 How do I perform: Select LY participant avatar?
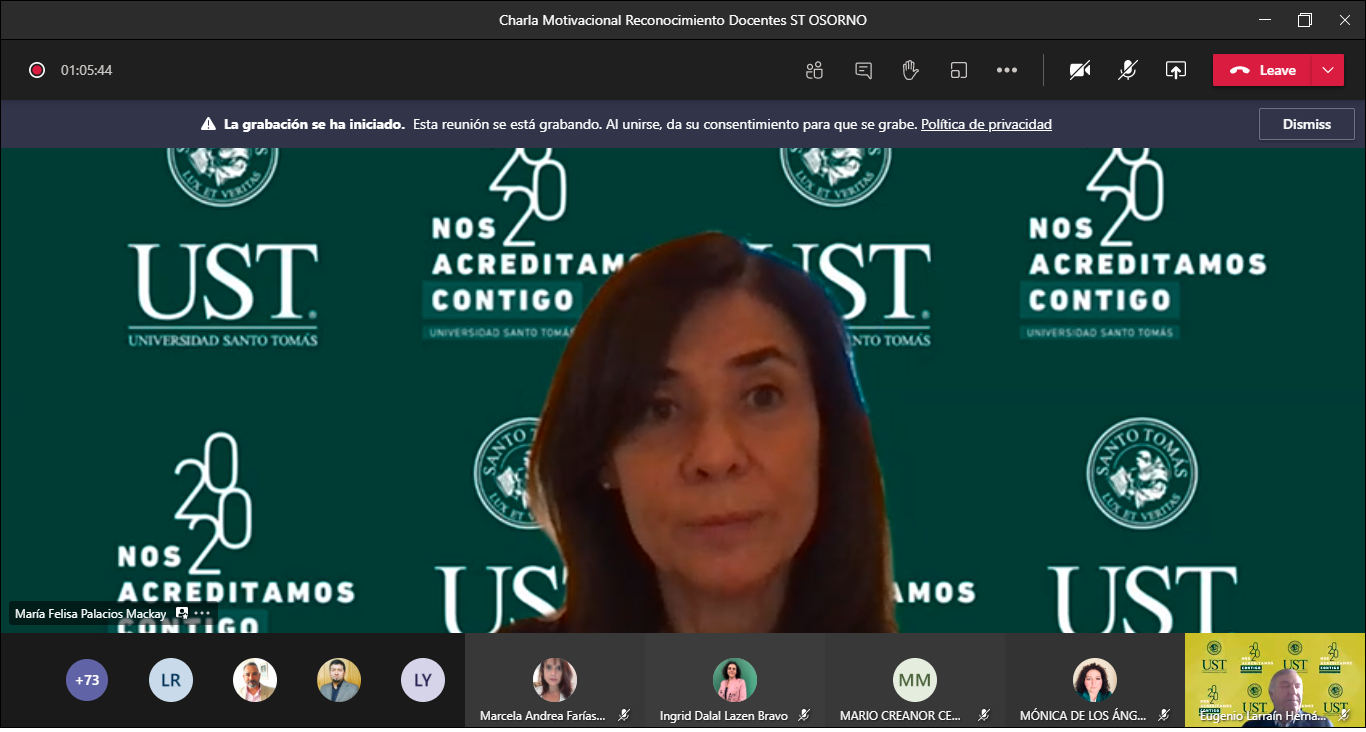click(423, 680)
